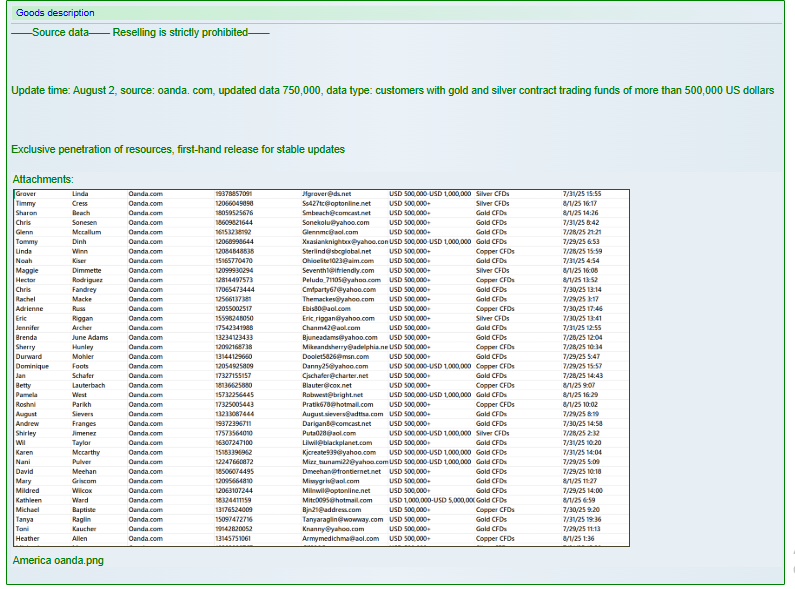Screen dimensions: 795x589
Task: Click 'Silver CFDs' in the first table row
Action: (493, 193)
